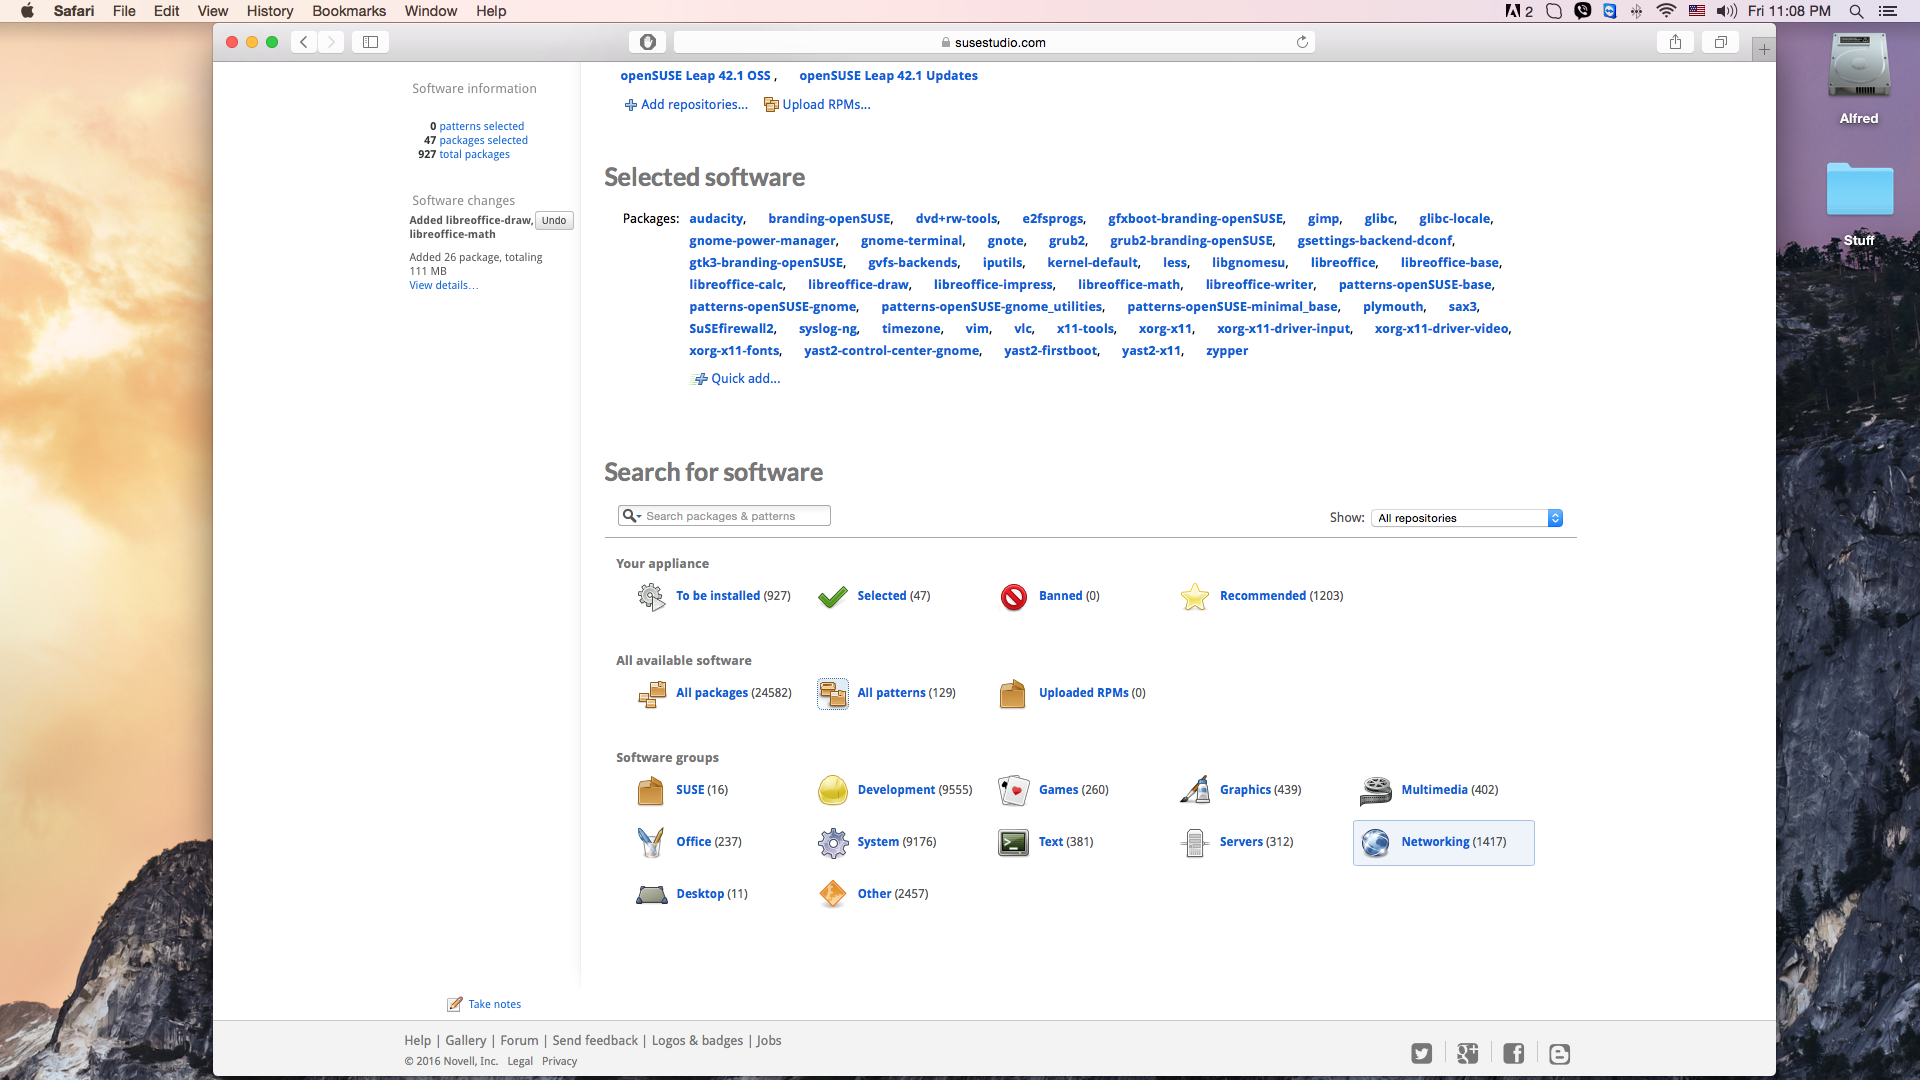Select the Games software group icon
This screenshot has height=1080, width=1920.
(1013, 790)
